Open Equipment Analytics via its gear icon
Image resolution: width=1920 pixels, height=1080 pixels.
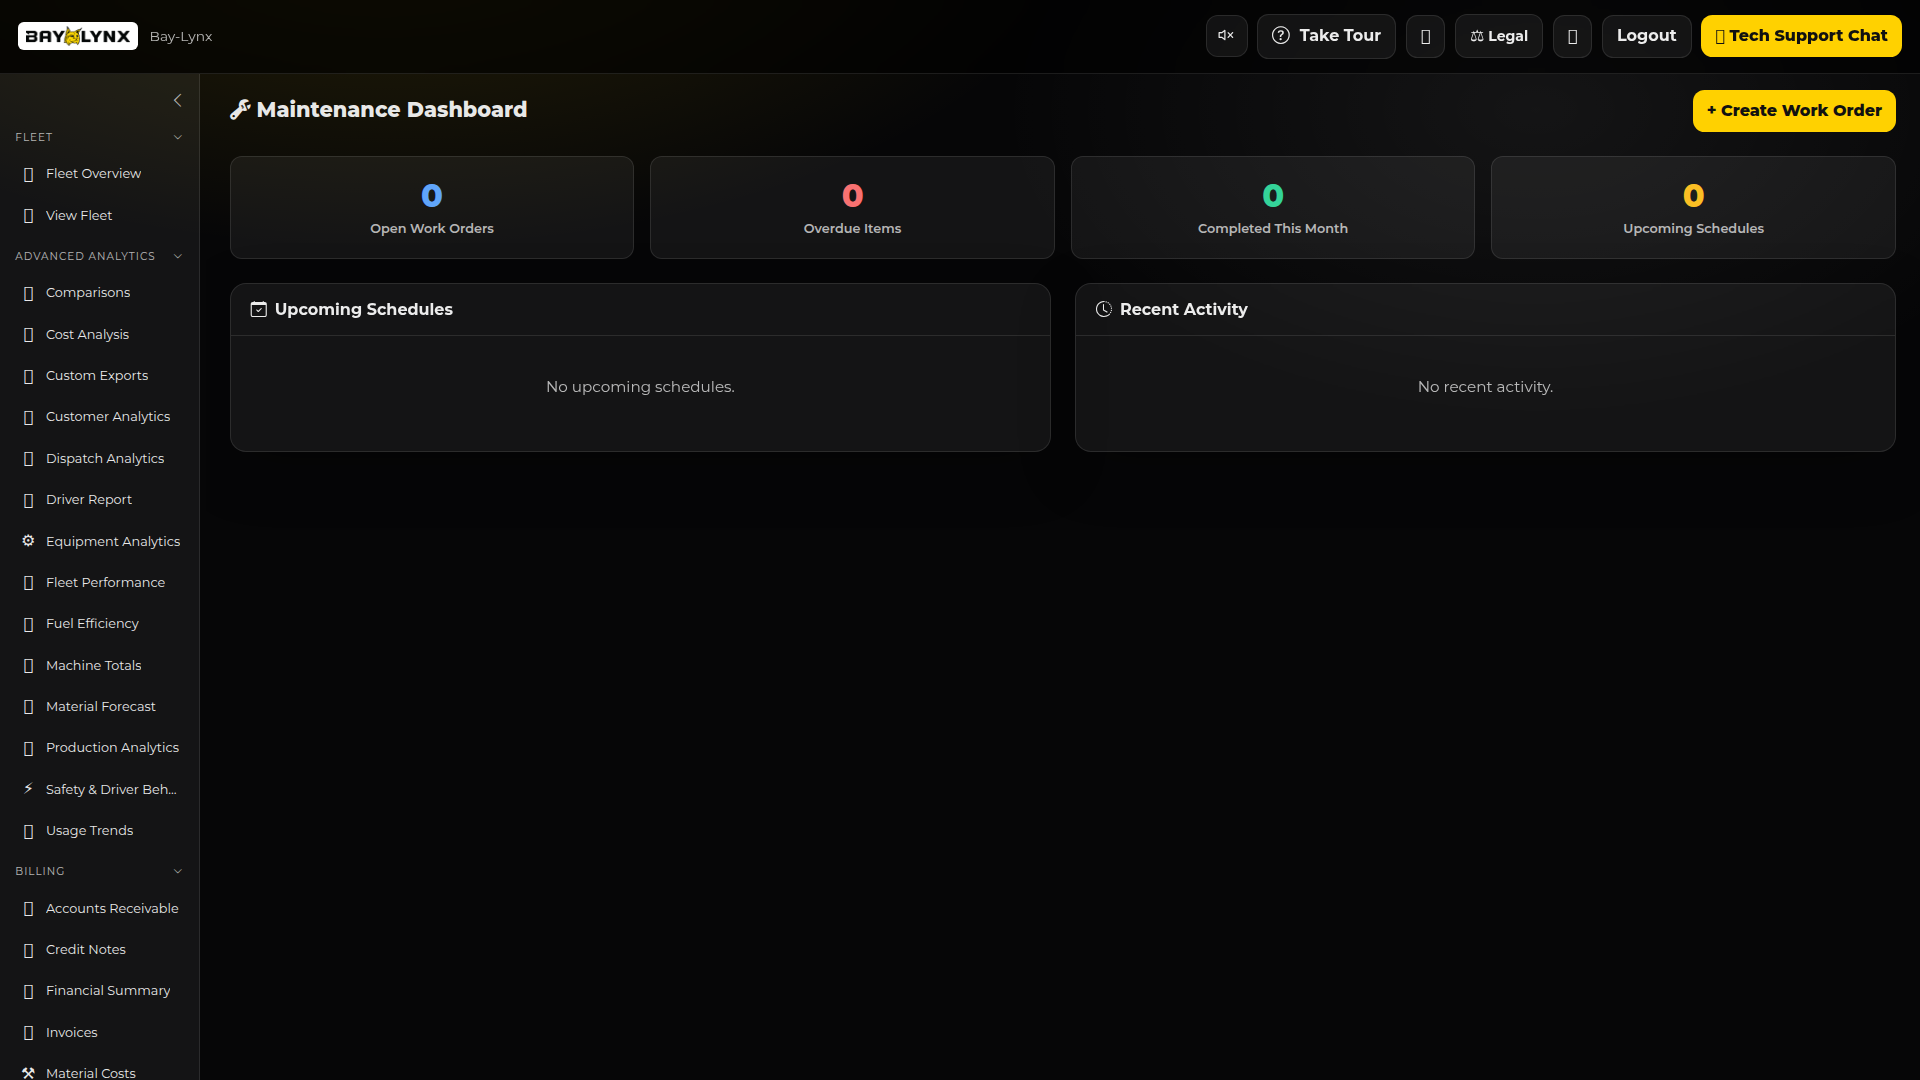coord(28,541)
